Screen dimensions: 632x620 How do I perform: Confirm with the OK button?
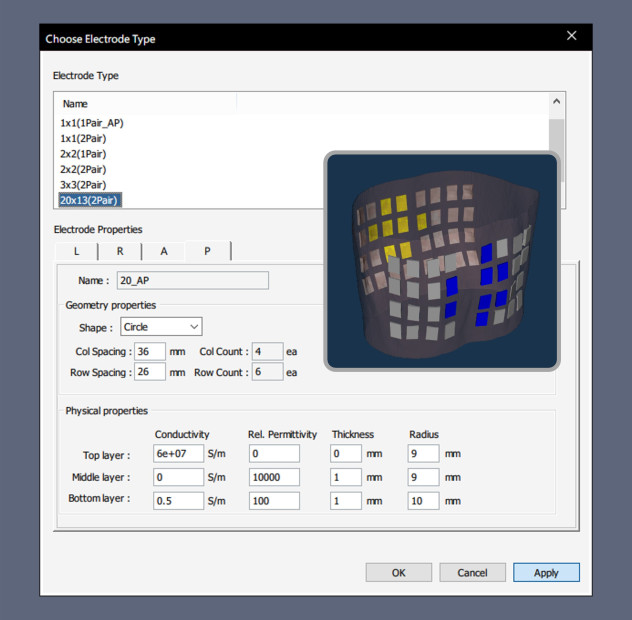tap(398, 573)
